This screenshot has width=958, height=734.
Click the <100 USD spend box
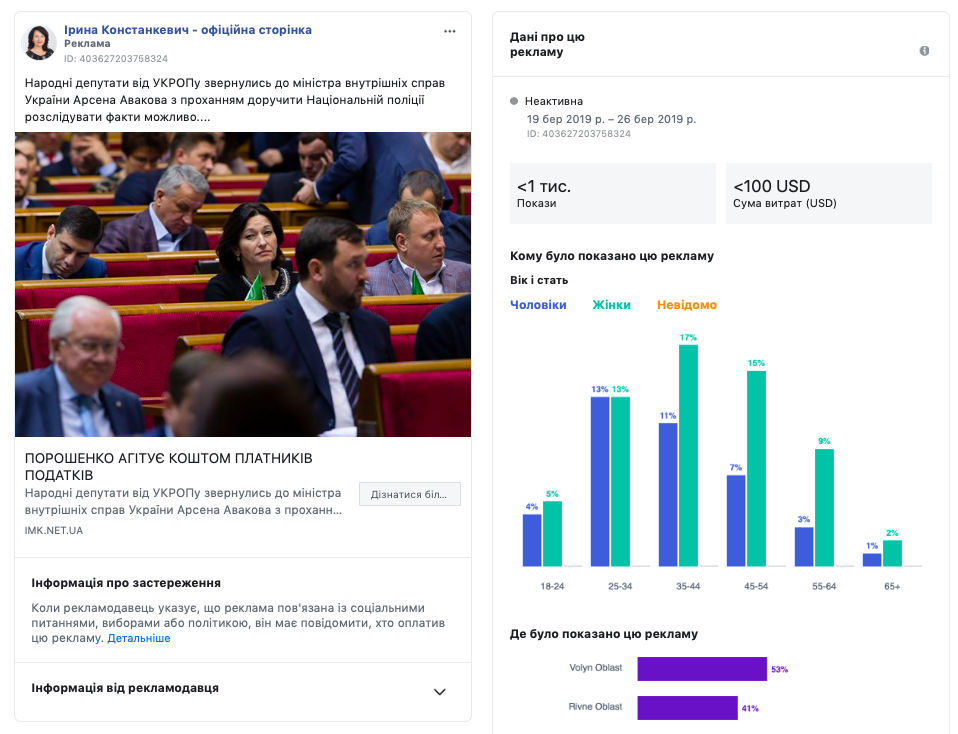pos(828,194)
